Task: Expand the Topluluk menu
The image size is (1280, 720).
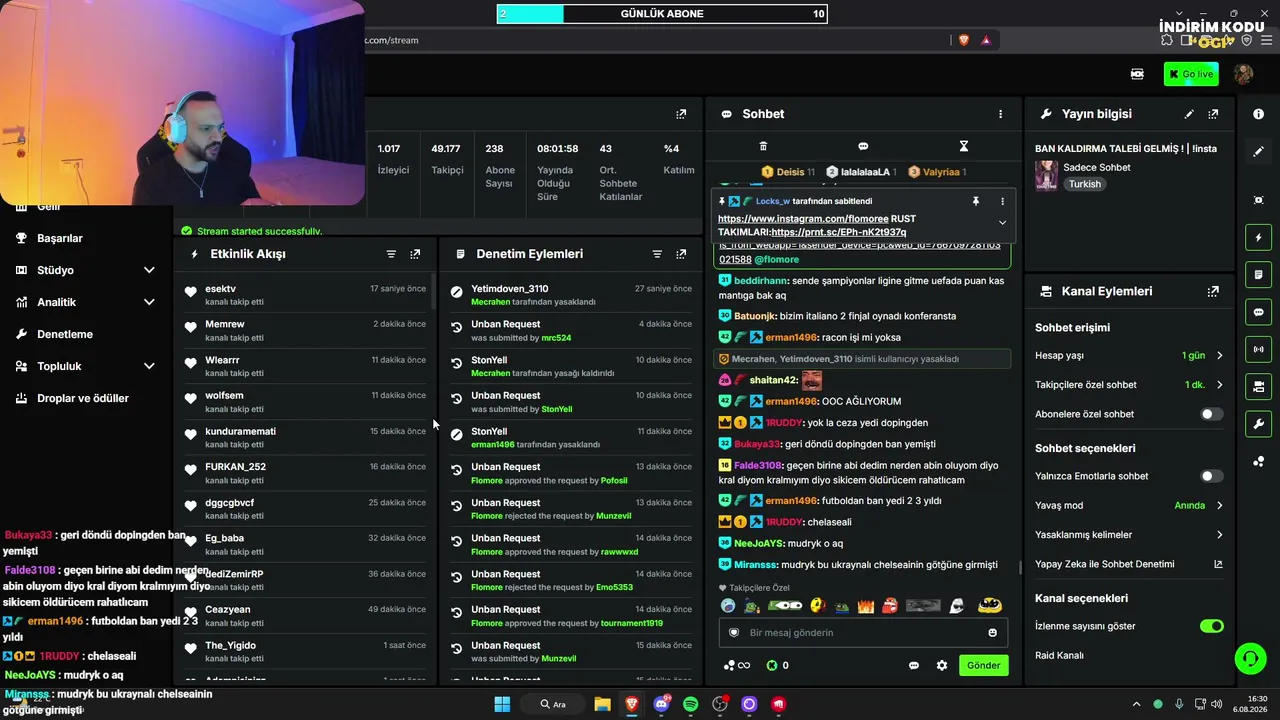Action: point(85,366)
